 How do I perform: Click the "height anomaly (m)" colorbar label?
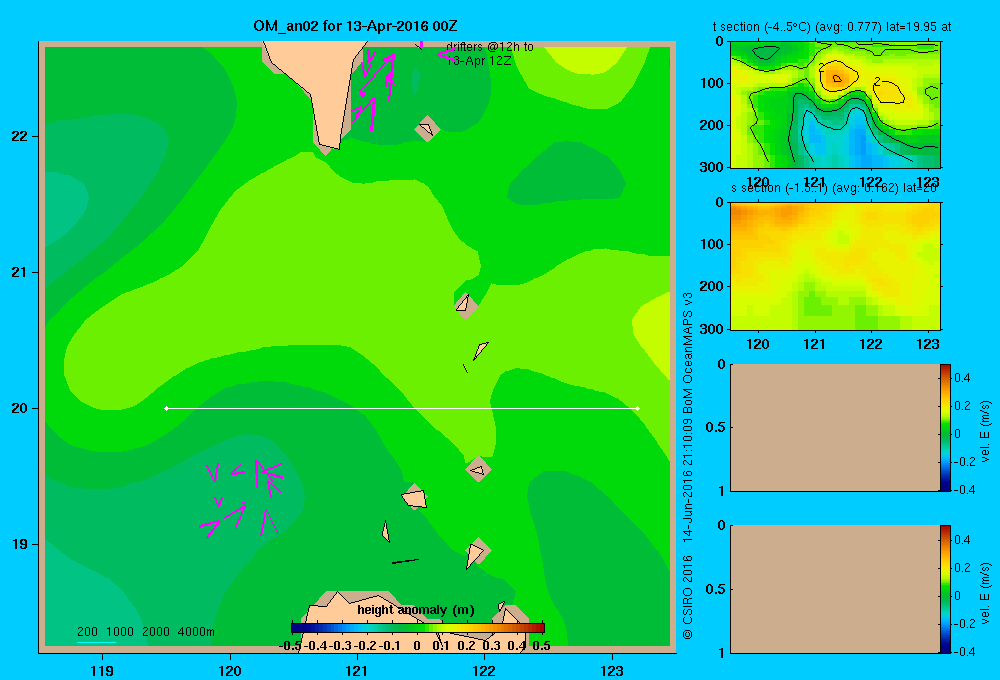[x=416, y=610]
